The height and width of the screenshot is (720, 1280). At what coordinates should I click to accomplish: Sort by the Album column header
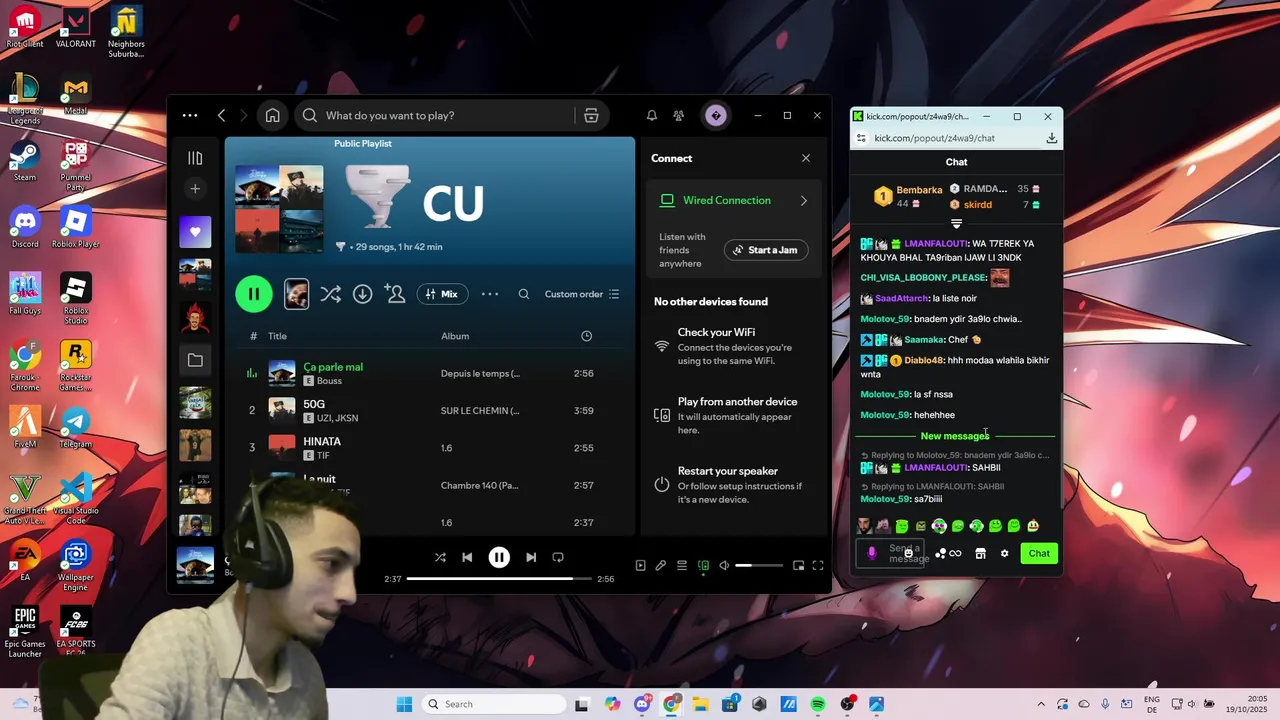coord(455,336)
